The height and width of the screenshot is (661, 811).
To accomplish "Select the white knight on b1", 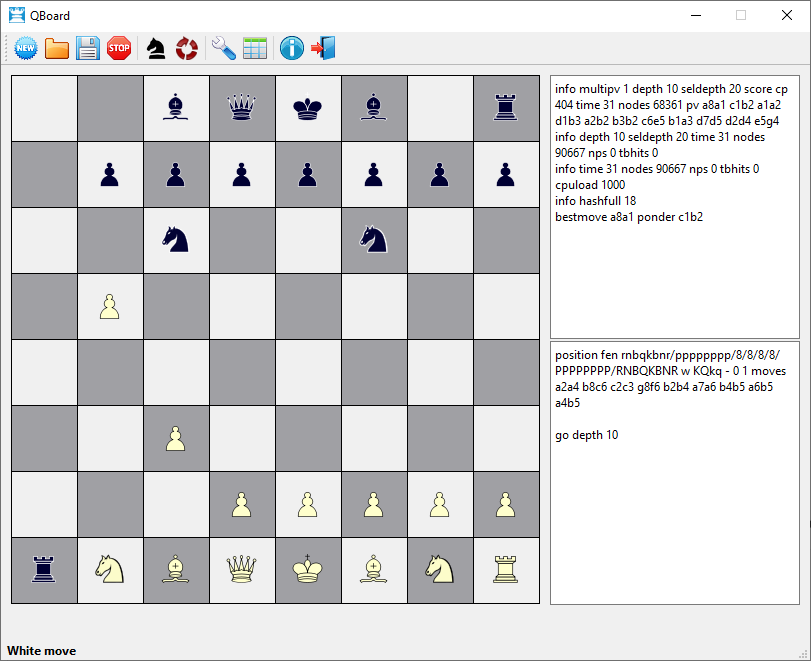I will tap(110, 569).
